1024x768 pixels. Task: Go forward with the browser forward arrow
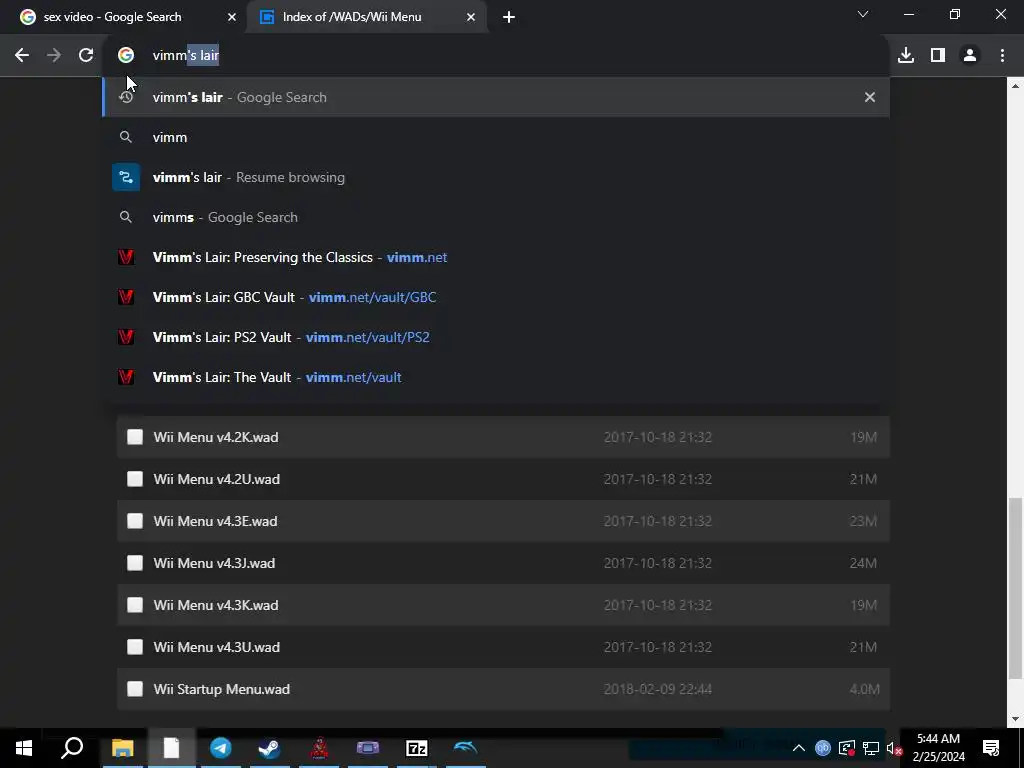pyautogui.click(x=54, y=56)
